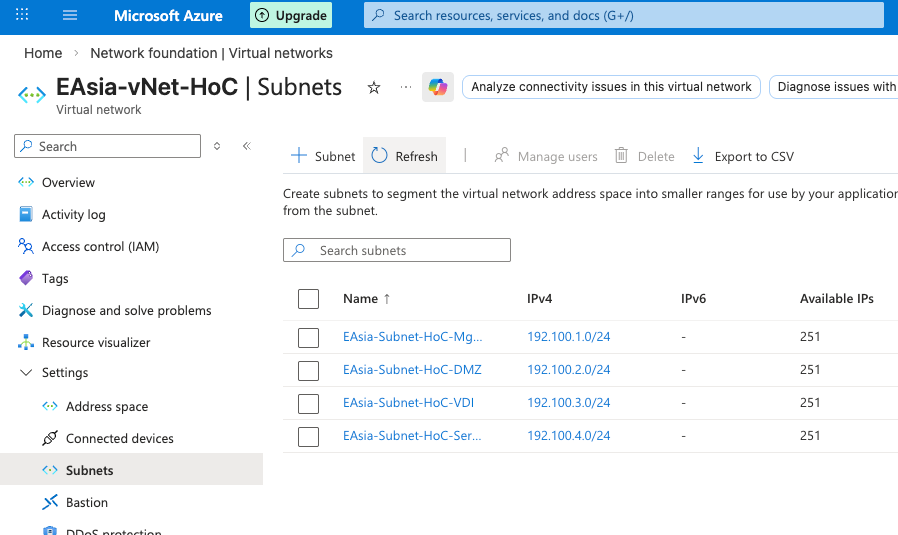Click the Upgrade button in top bar

click(x=291, y=16)
